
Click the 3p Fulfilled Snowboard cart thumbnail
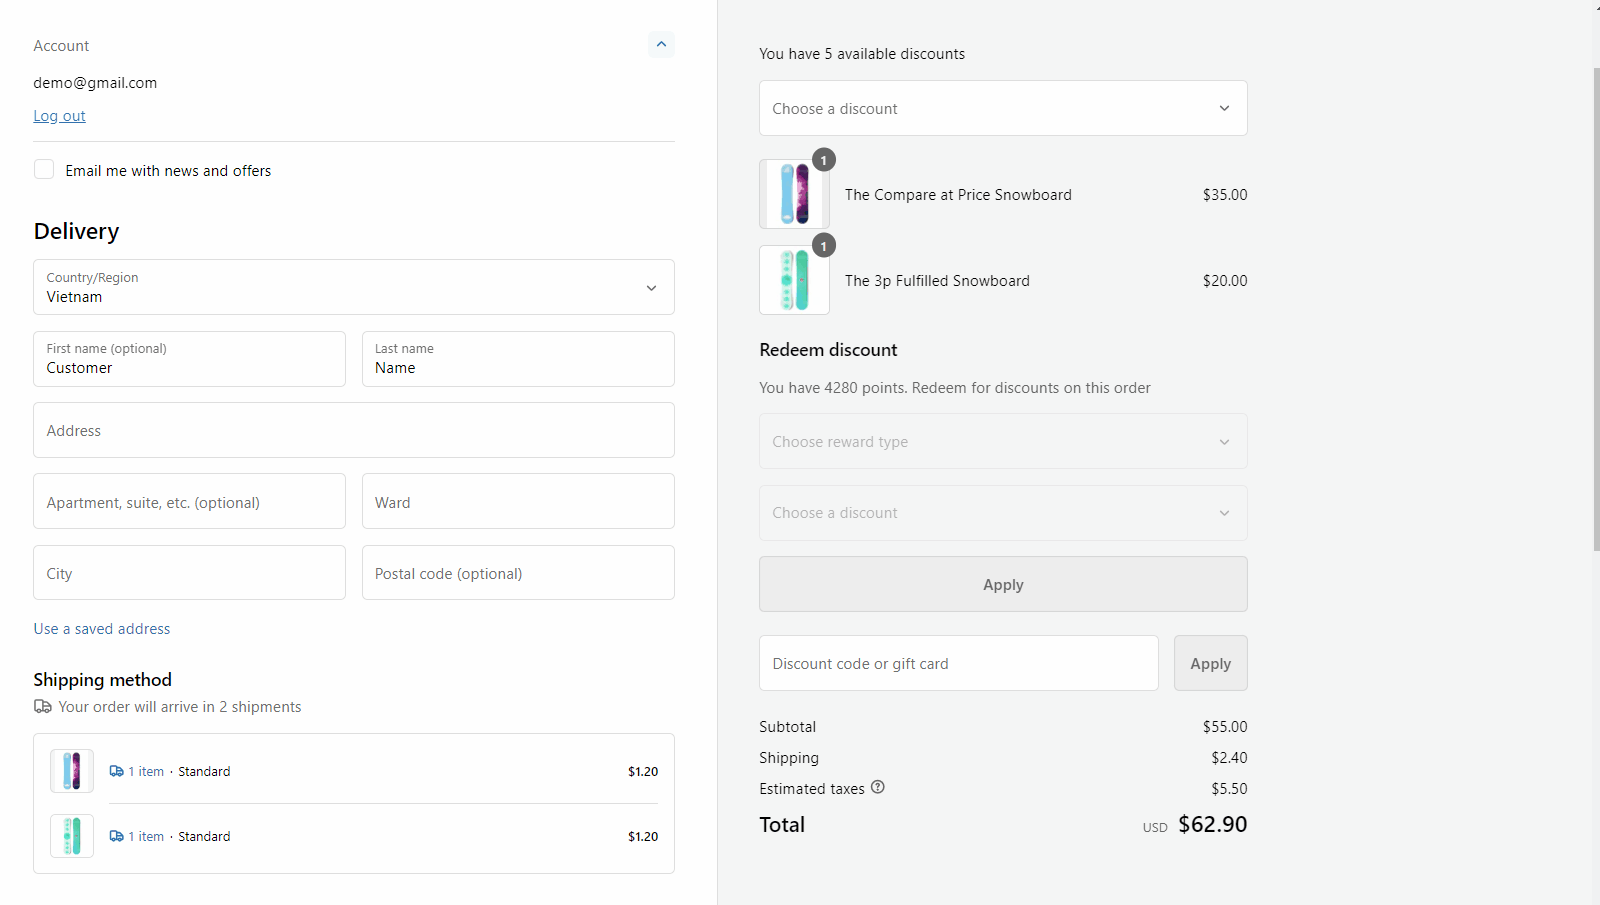[794, 280]
